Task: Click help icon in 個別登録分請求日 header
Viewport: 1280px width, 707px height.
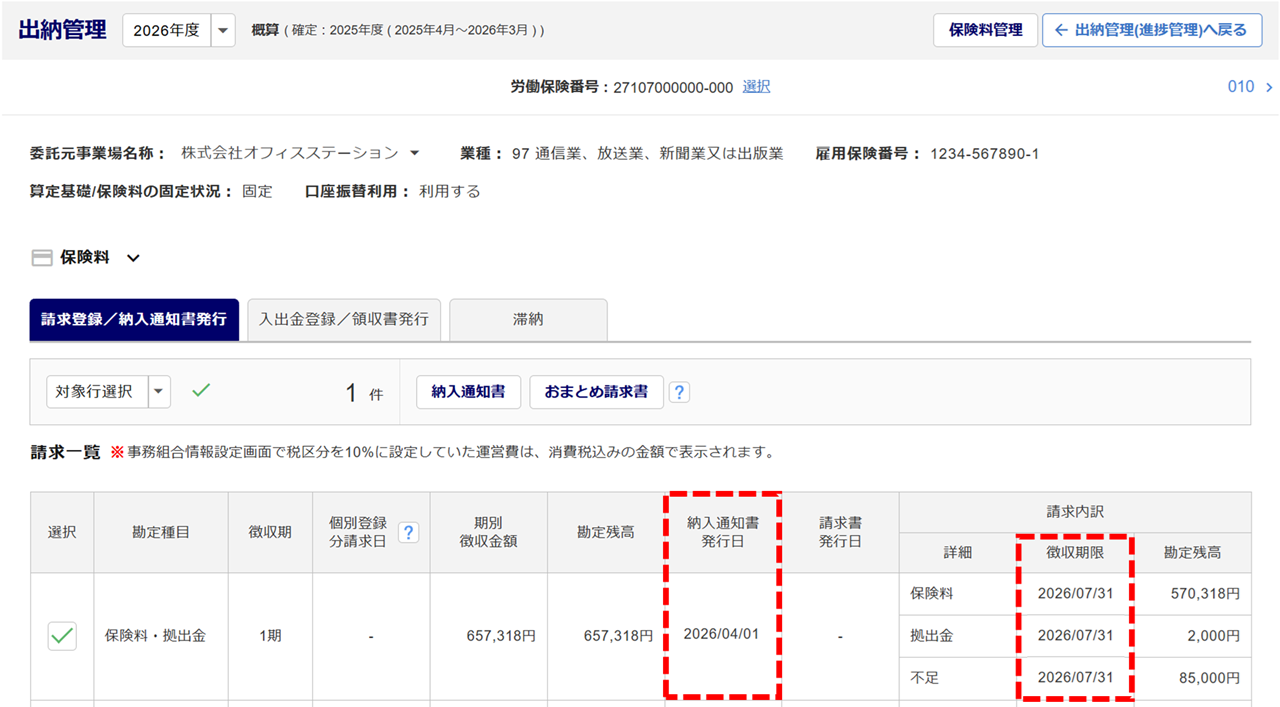Action: (408, 532)
